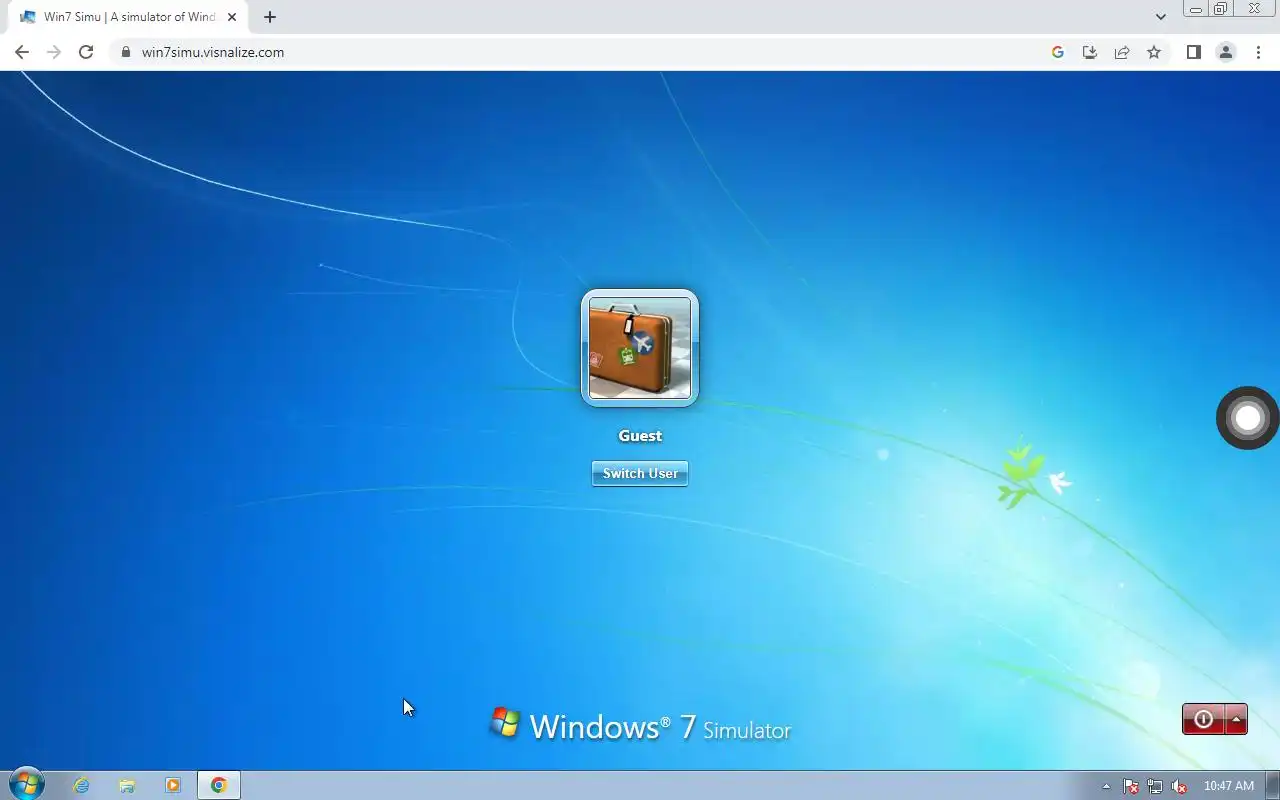1280x800 pixels.
Task: Select the Guest account suitcase picture
Action: pyautogui.click(x=640, y=348)
